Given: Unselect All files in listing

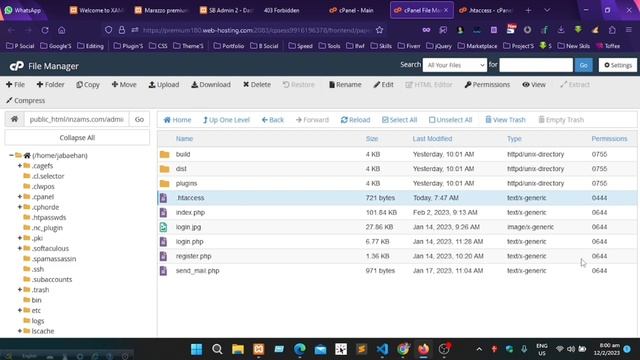Looking at the screenshot, I should click(x=451, y=120).
